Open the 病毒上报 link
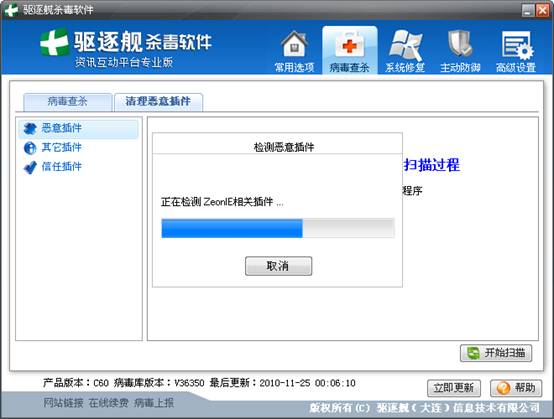Viewport: 554px width, 419px height. tap(154, 403)
